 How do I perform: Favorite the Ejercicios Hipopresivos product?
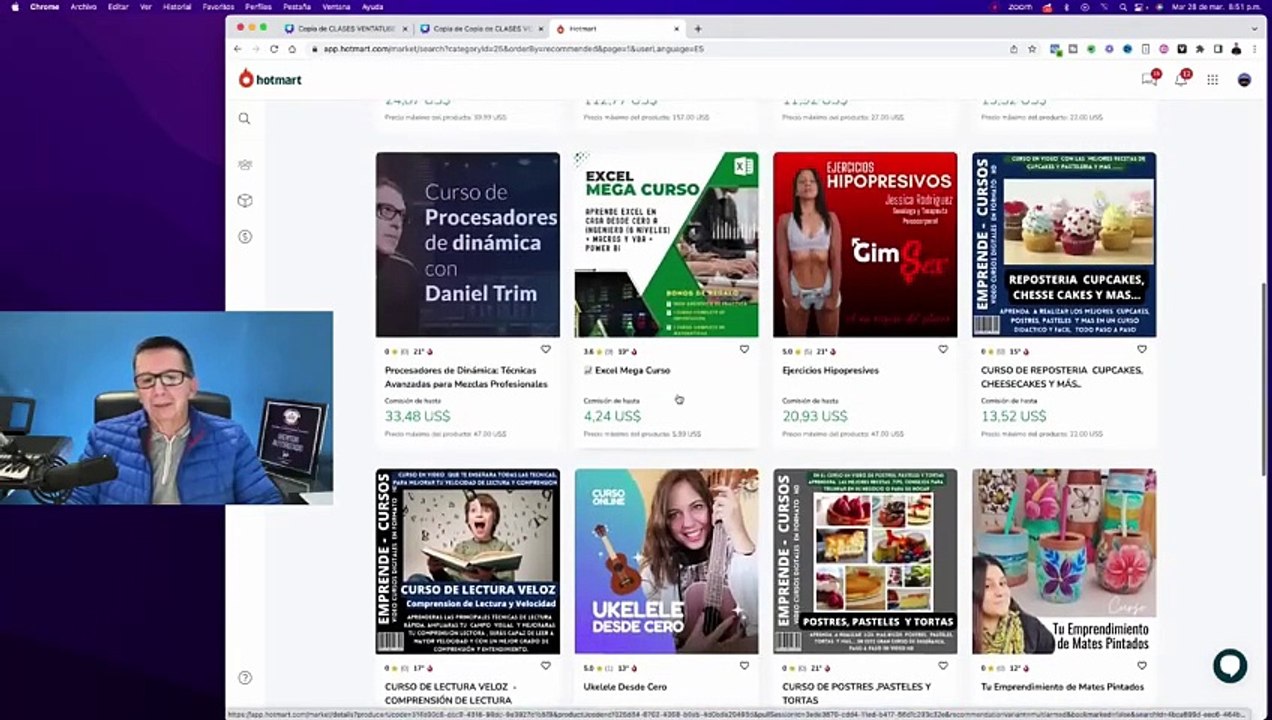pyautogui.click(x=943, y=349)
